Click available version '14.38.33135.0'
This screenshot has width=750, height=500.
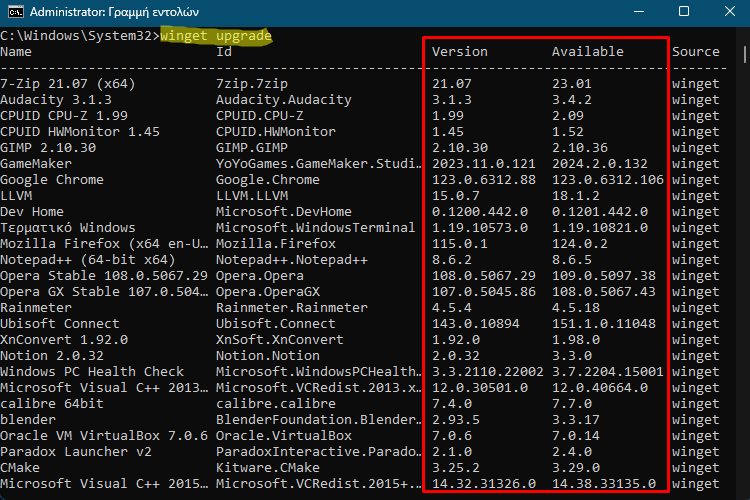(604, 484)
